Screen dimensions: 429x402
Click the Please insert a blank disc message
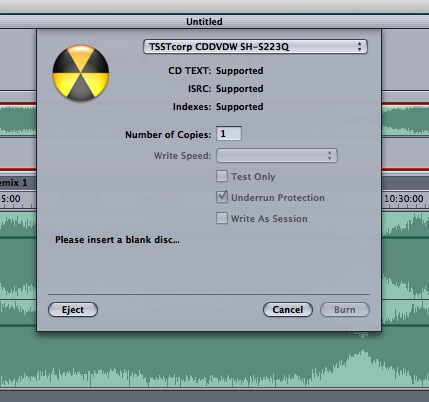coord(117,240)
